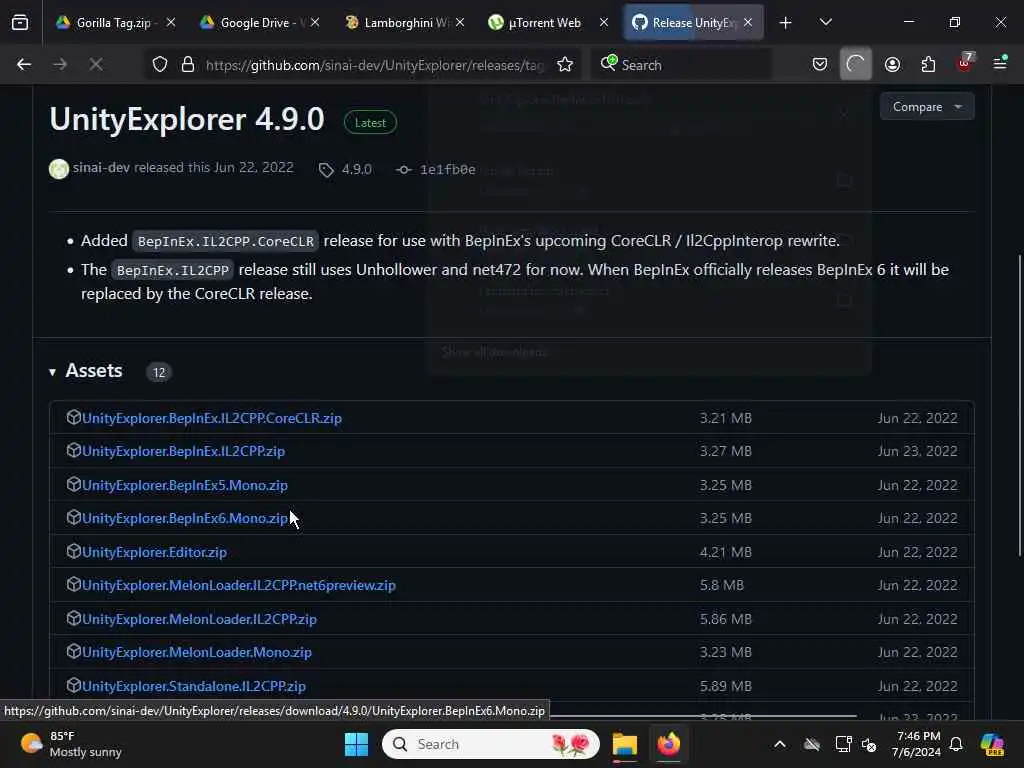Click the UnityExplorer 4.9.0 title
The image size is (1024, 768).
187,120
